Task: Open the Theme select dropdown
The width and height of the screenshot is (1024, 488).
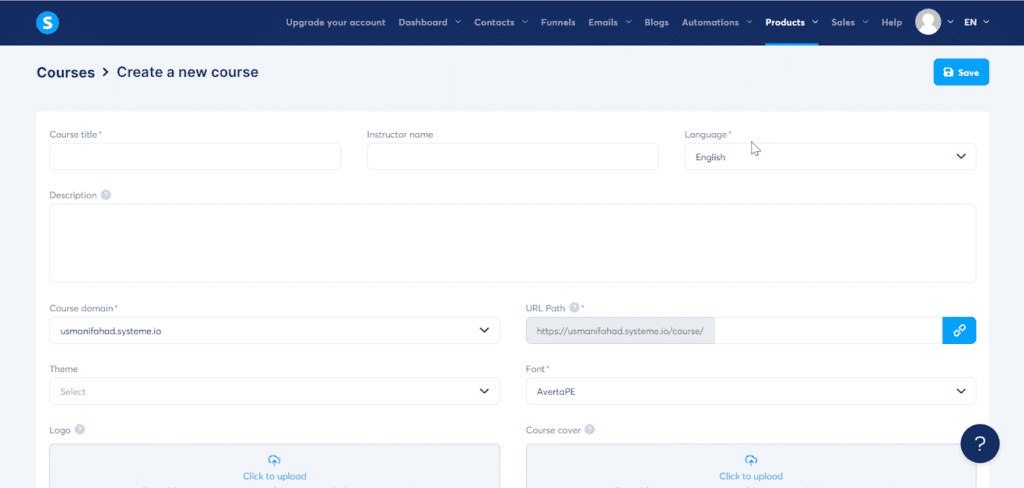Action: [x=274, y=391]
